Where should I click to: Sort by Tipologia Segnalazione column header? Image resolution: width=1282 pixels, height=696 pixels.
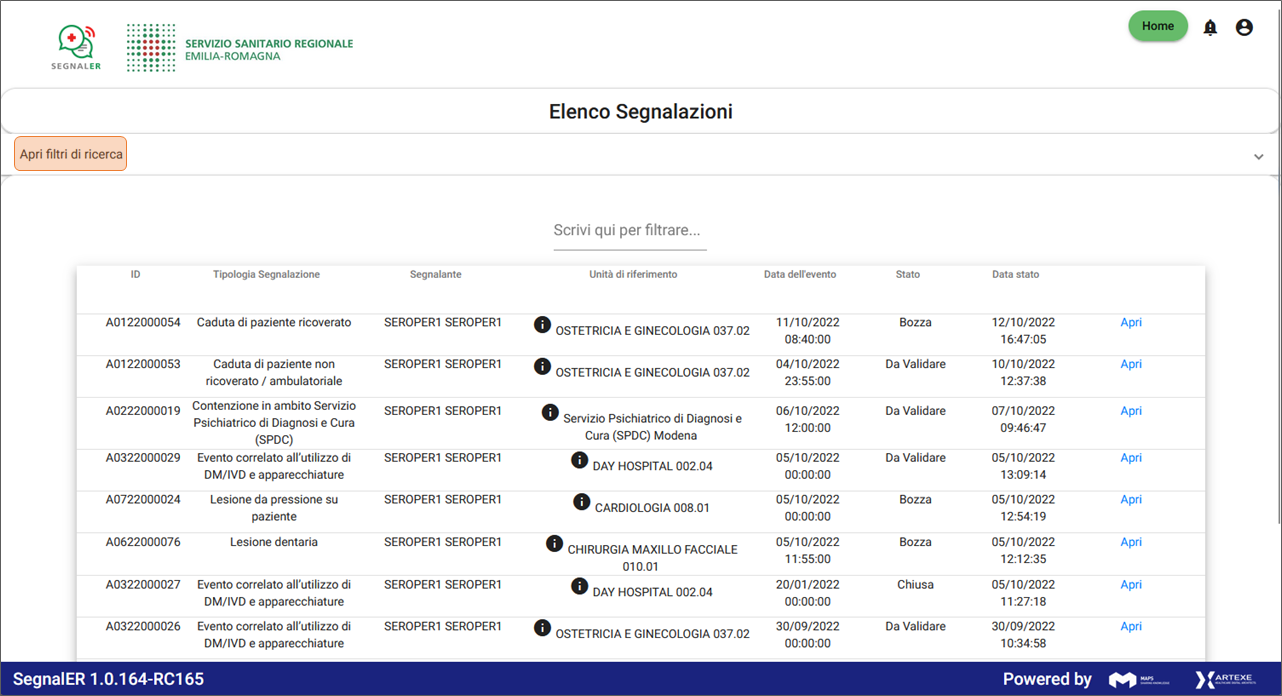click(266, 274)
